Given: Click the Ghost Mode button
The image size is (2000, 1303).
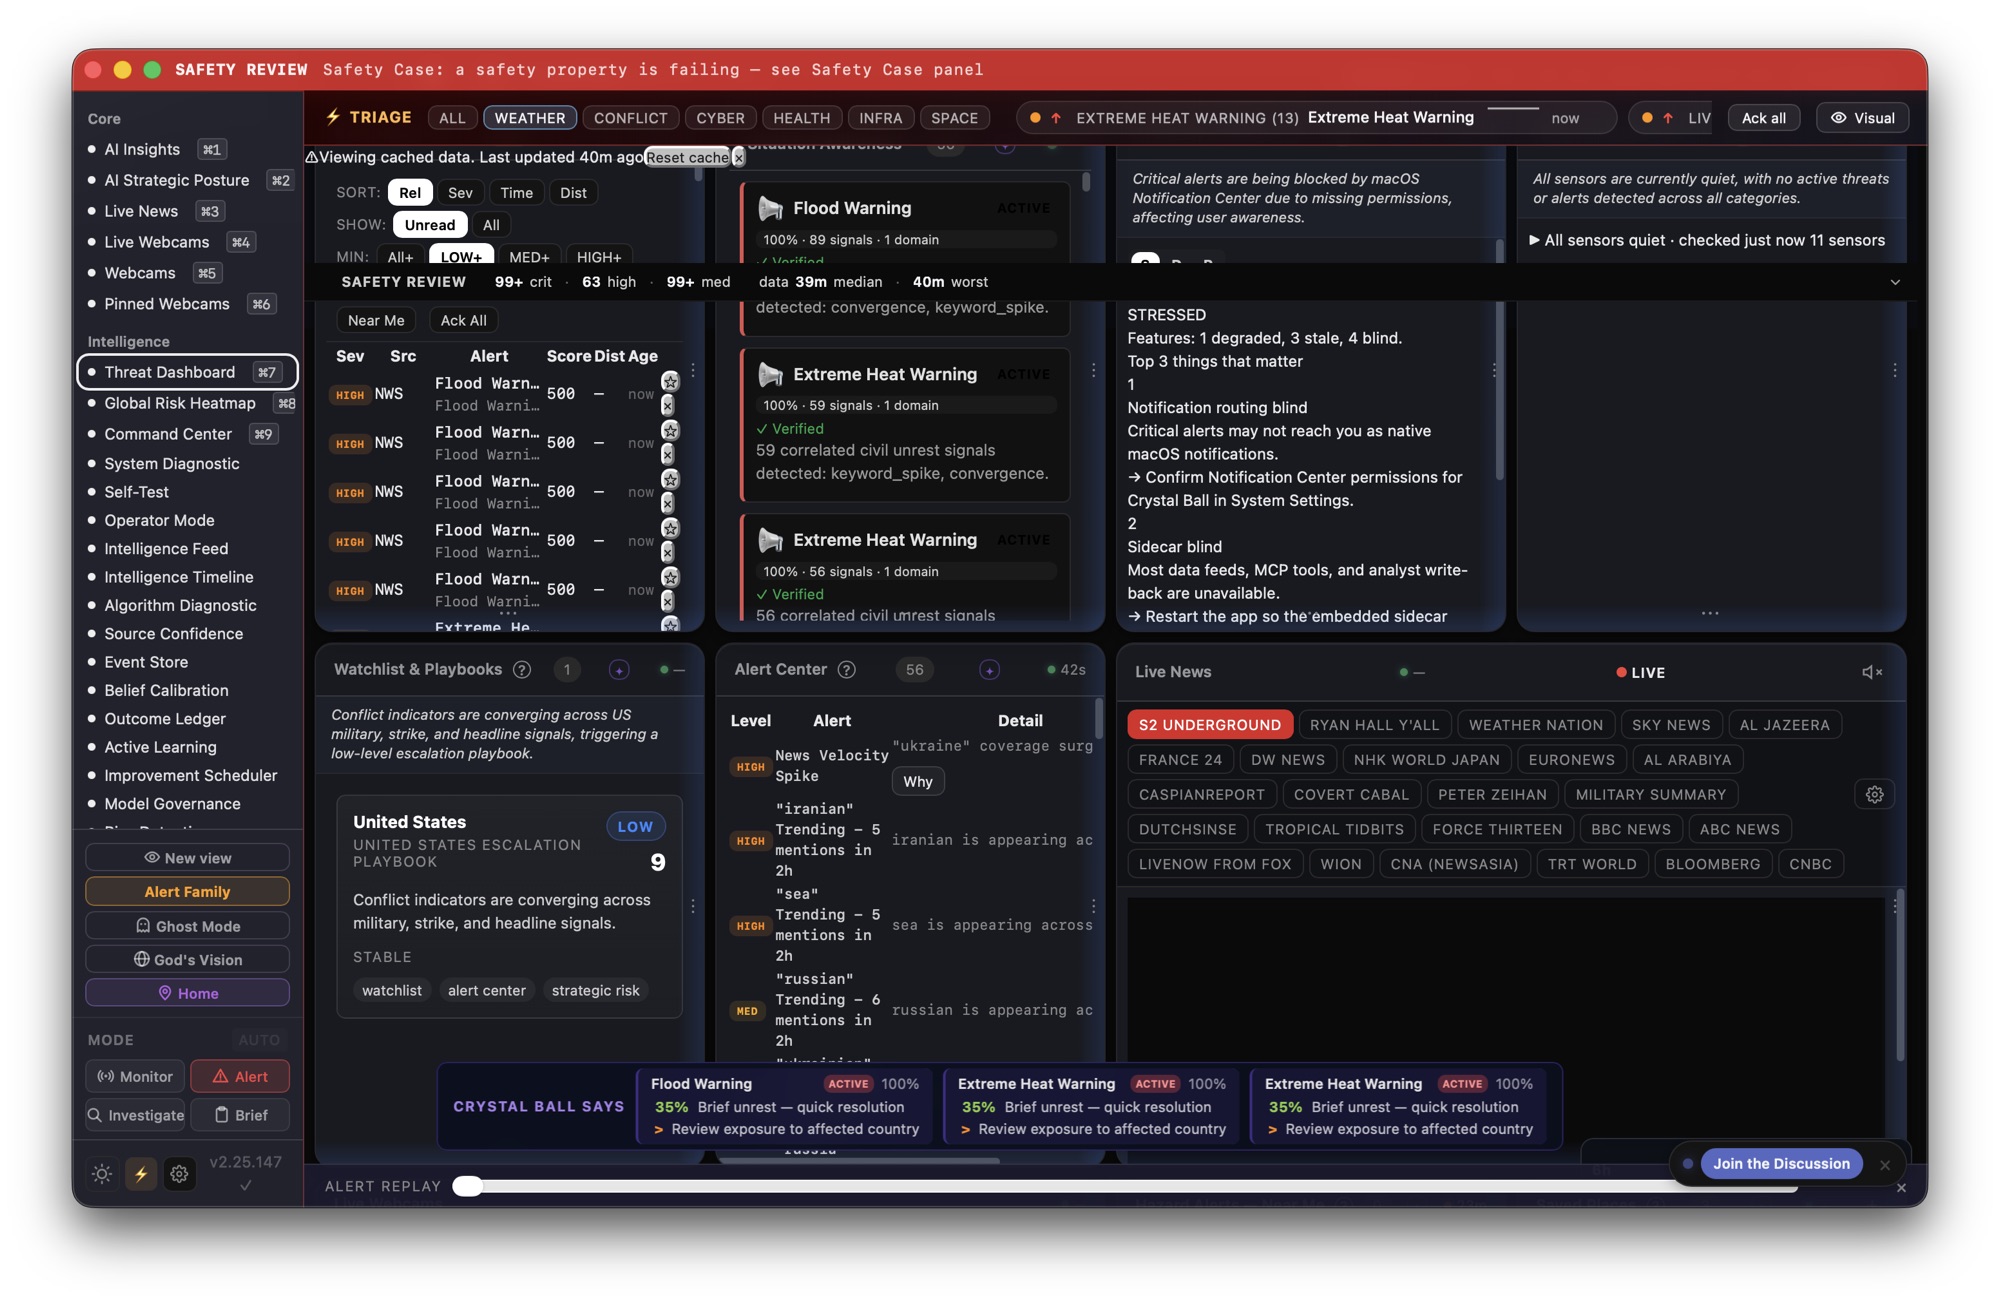Looking at the screenshot, I should [187, 926].
